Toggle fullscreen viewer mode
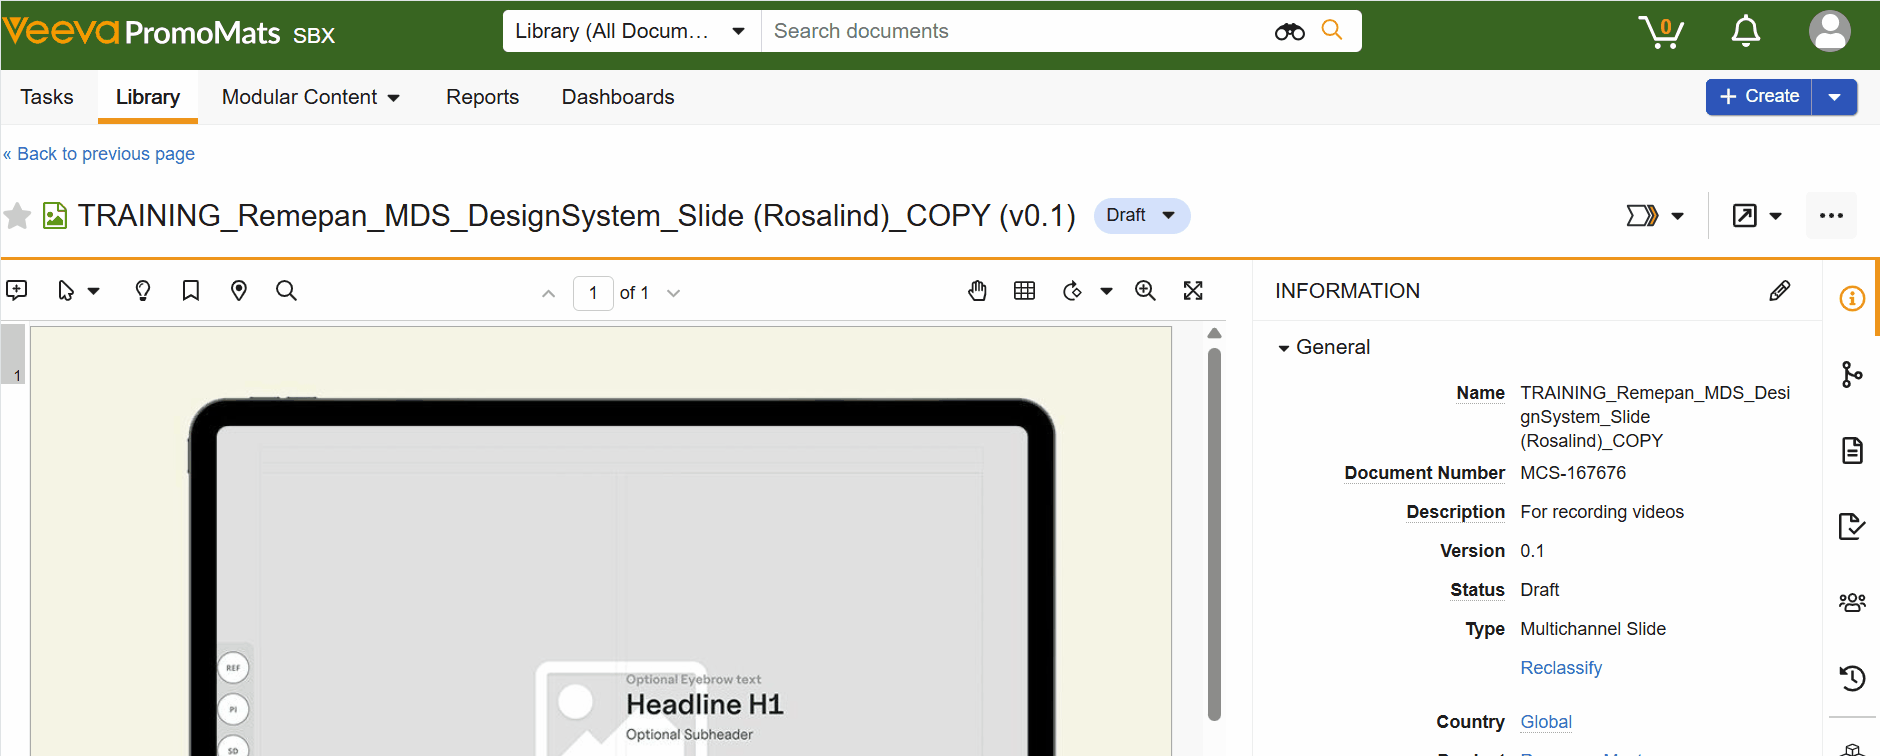The image size is (1880, 756). (x=1193, y=291)
